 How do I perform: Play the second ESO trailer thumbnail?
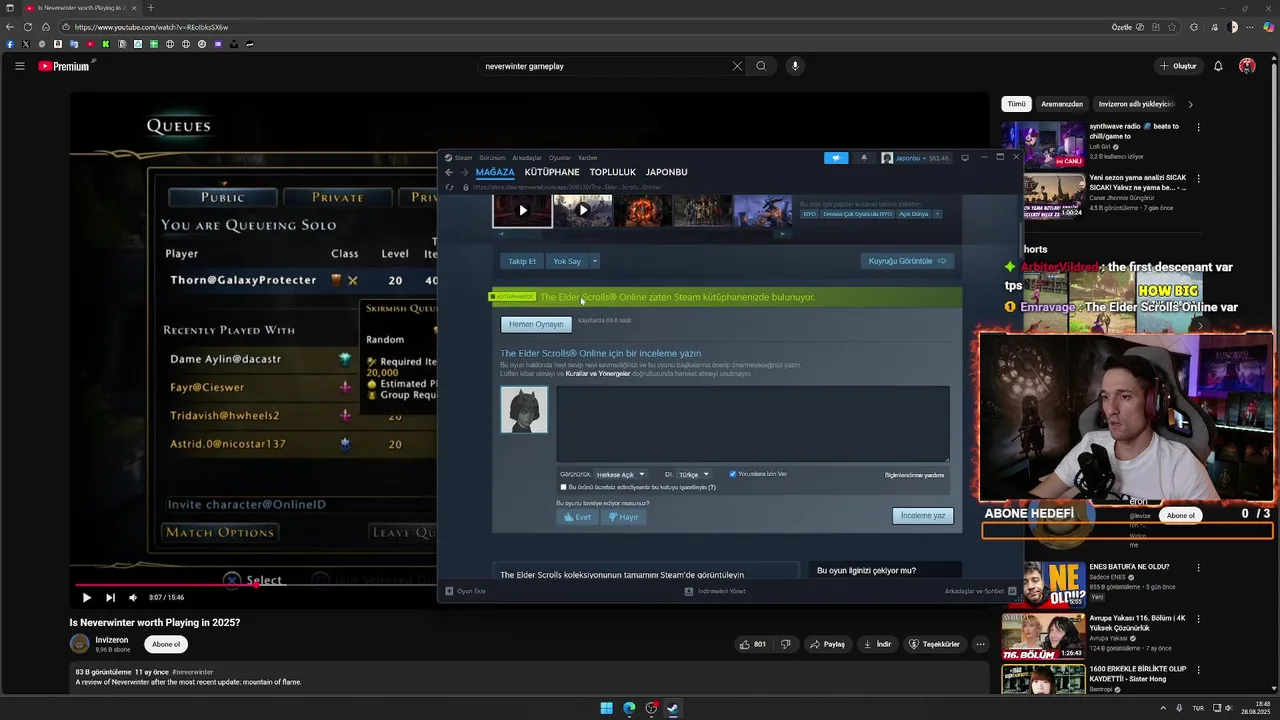point(583,210)
